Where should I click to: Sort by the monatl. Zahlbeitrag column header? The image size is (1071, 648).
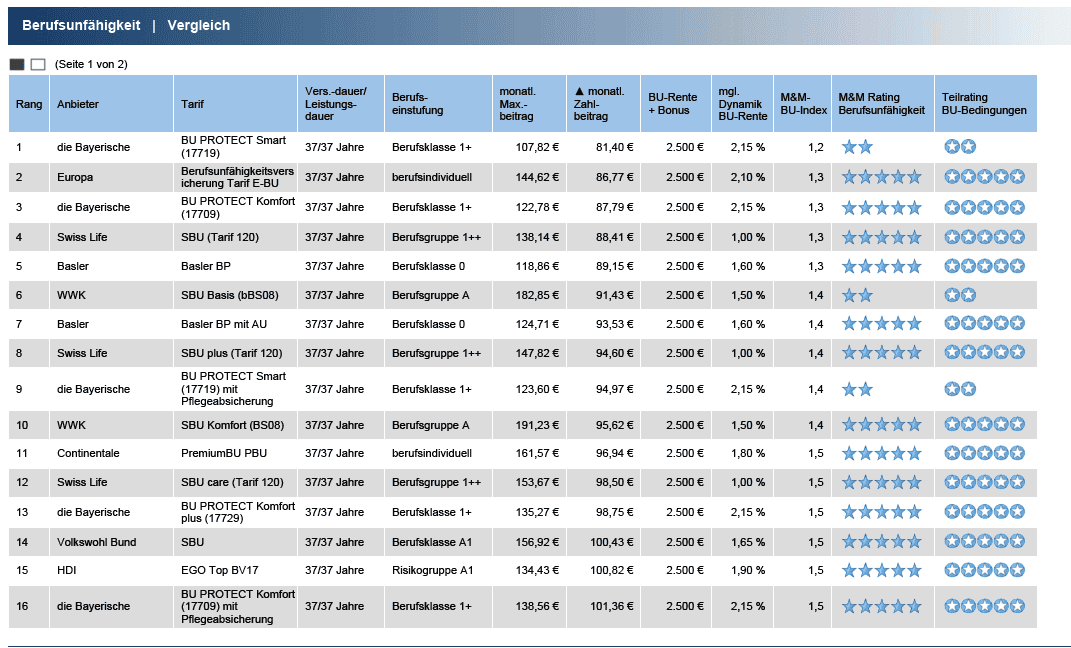click(x=601, y=104)
